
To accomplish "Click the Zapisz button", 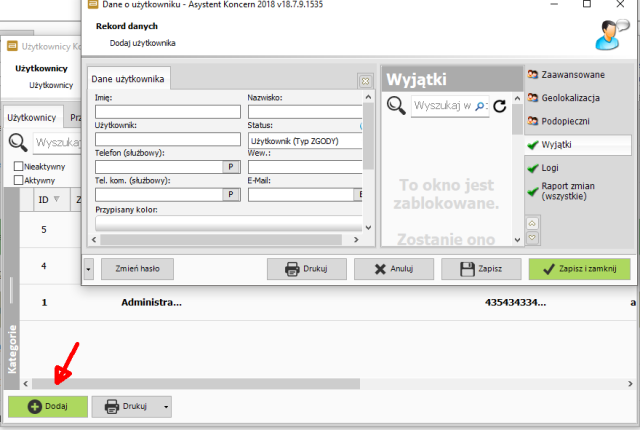I will pyautogui.click(x=481, y=269).
